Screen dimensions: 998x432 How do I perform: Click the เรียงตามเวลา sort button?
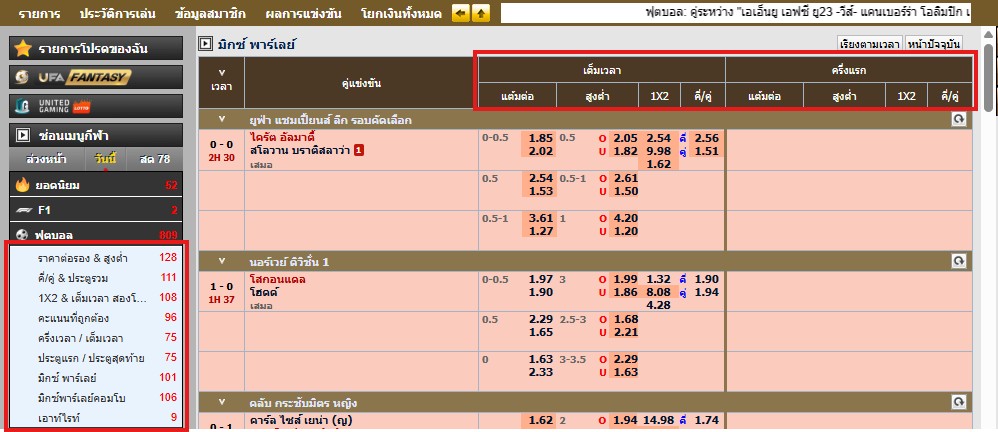click(869, 44)
